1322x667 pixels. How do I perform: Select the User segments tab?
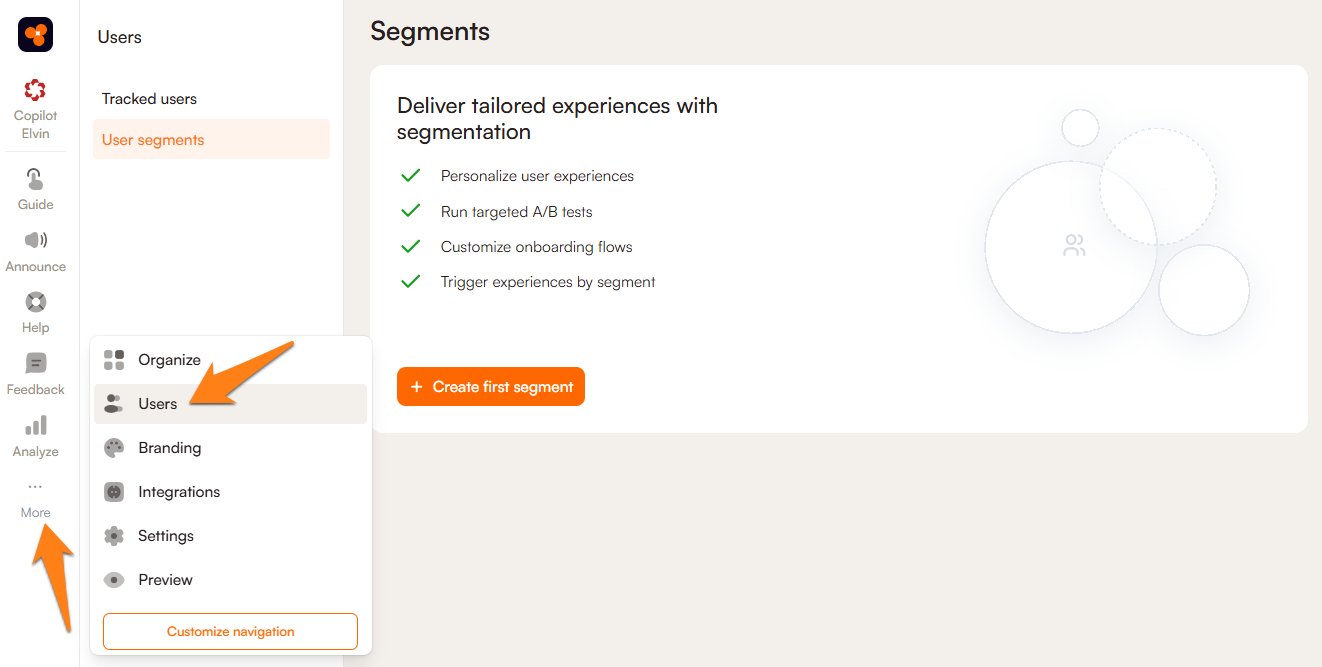(x=153, y=140)
